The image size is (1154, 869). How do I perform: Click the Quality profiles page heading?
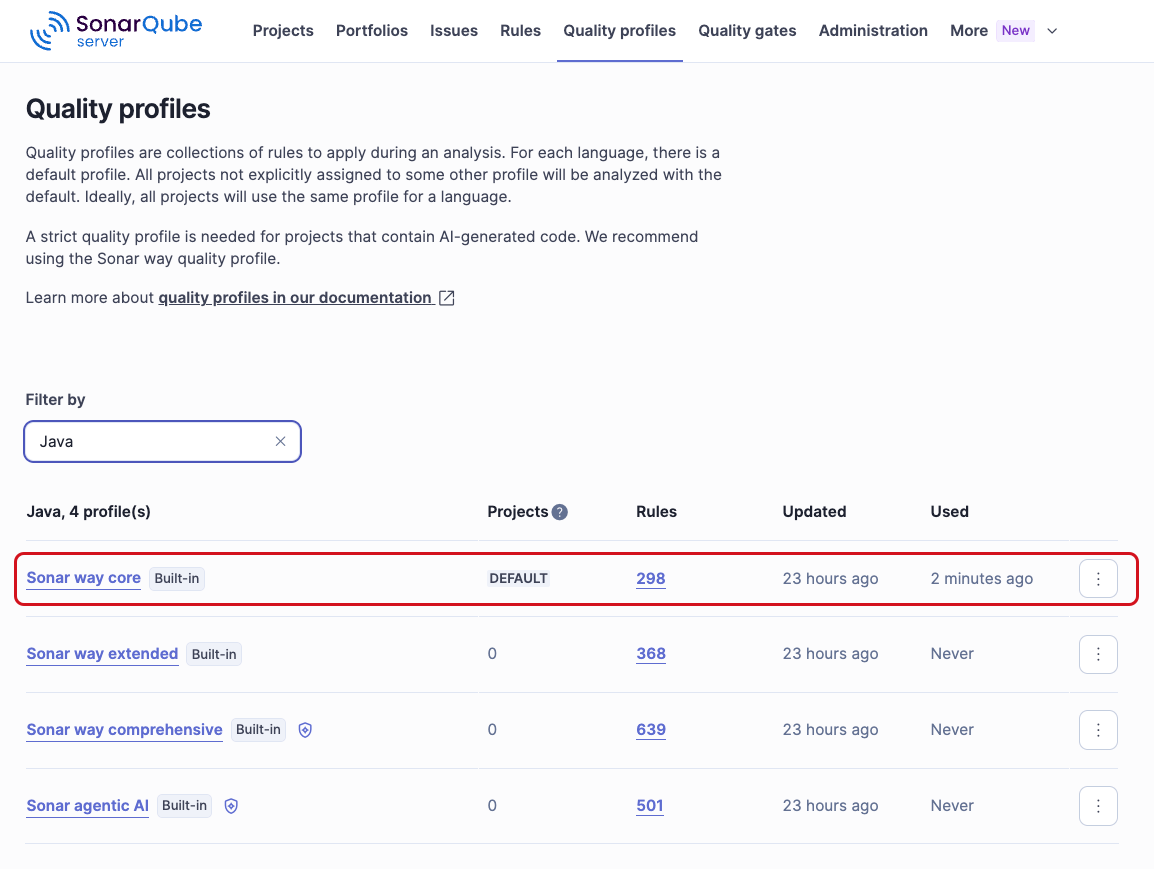click(x=118, y=109)
